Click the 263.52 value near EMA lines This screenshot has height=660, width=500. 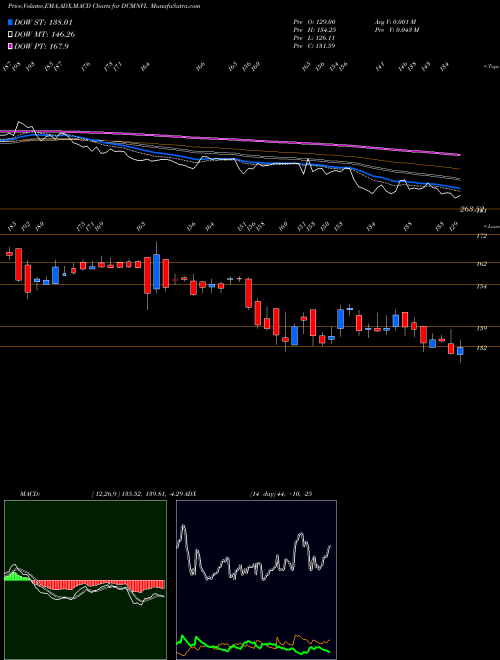tap(471, 209)
